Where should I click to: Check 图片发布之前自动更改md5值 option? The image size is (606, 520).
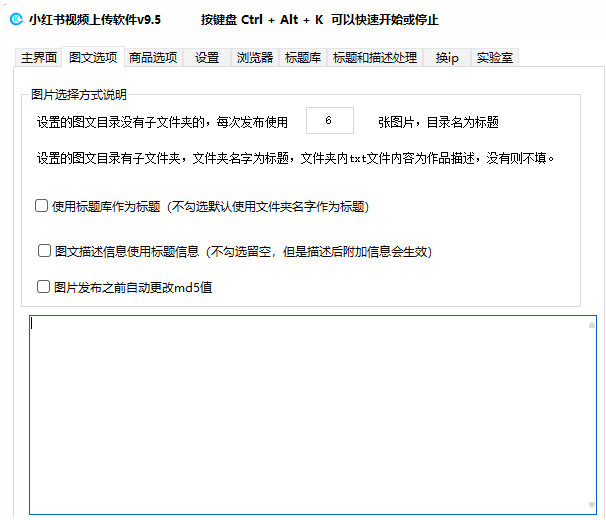(43, 287)
